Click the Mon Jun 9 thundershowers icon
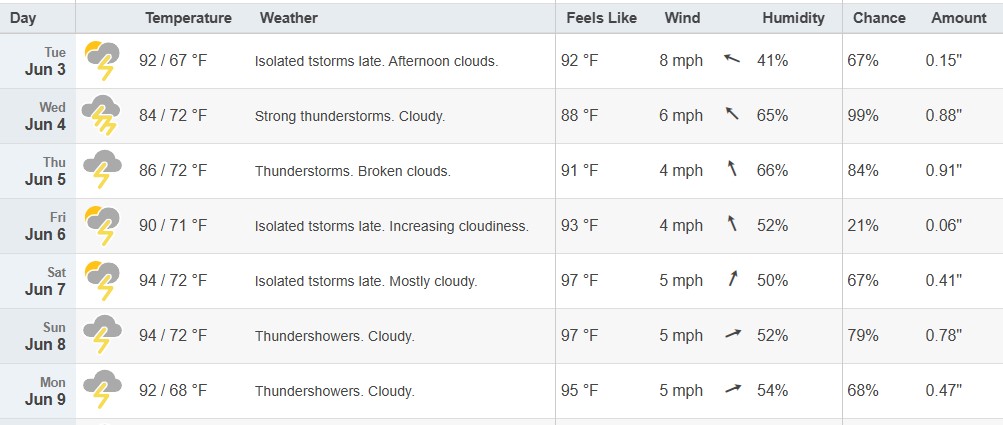 [x=102, y=390]
